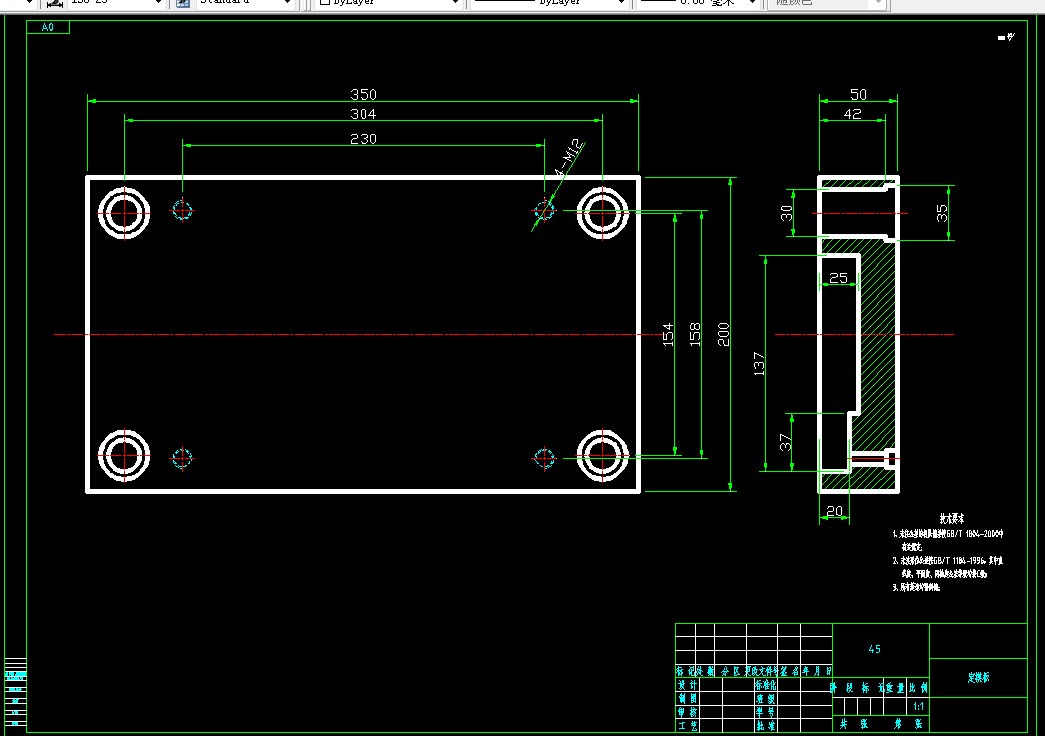Click the 批准 cell in title block

[766, 725]
